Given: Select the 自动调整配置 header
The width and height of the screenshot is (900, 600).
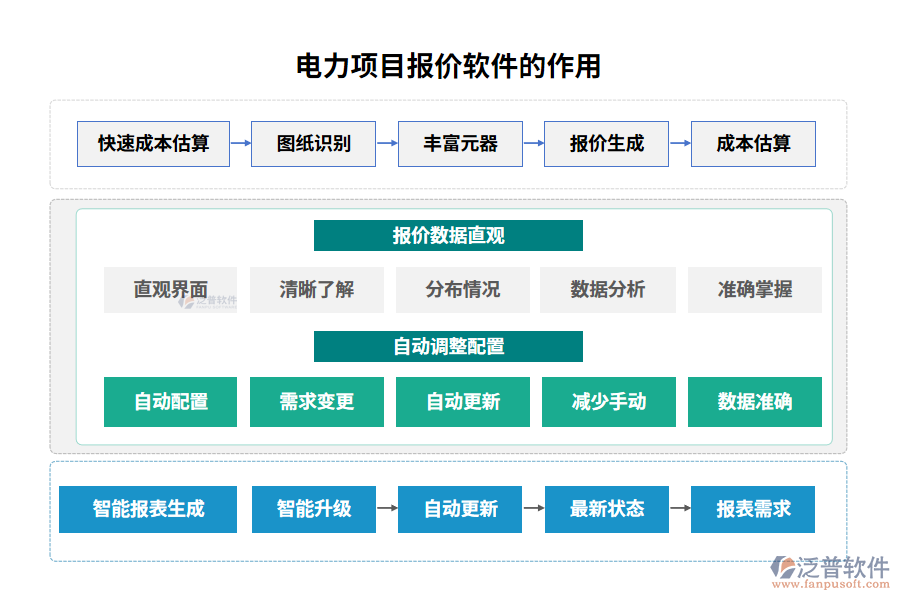Looking at the screenshot, I should pyautogui.click(x=449, y=346).
